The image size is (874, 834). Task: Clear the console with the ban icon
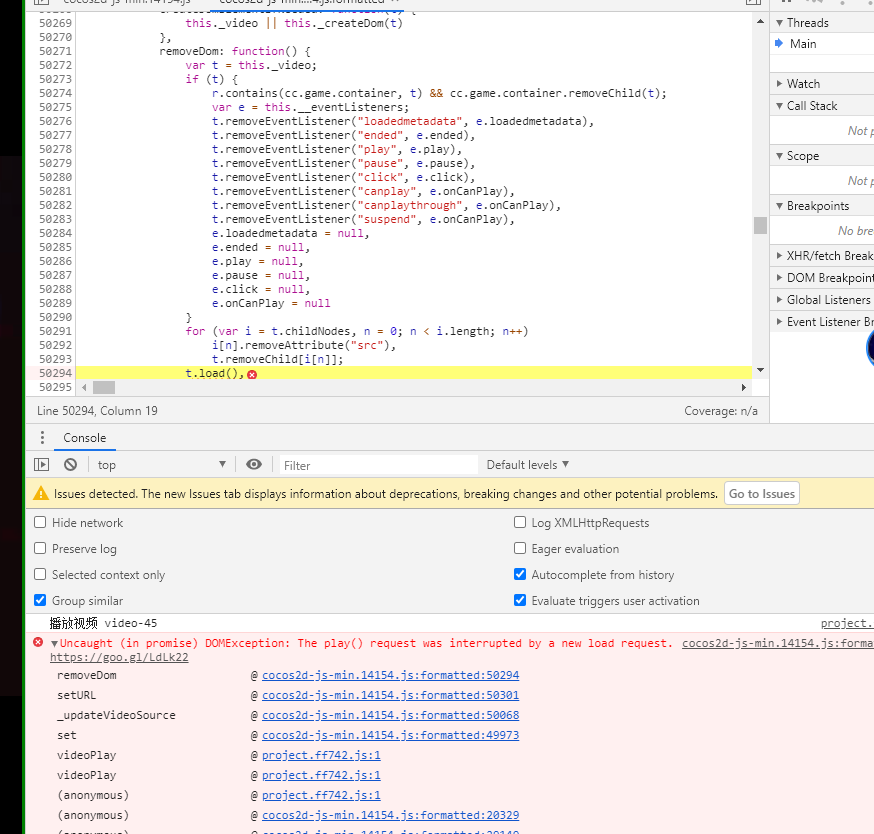(x=70, y=464)
